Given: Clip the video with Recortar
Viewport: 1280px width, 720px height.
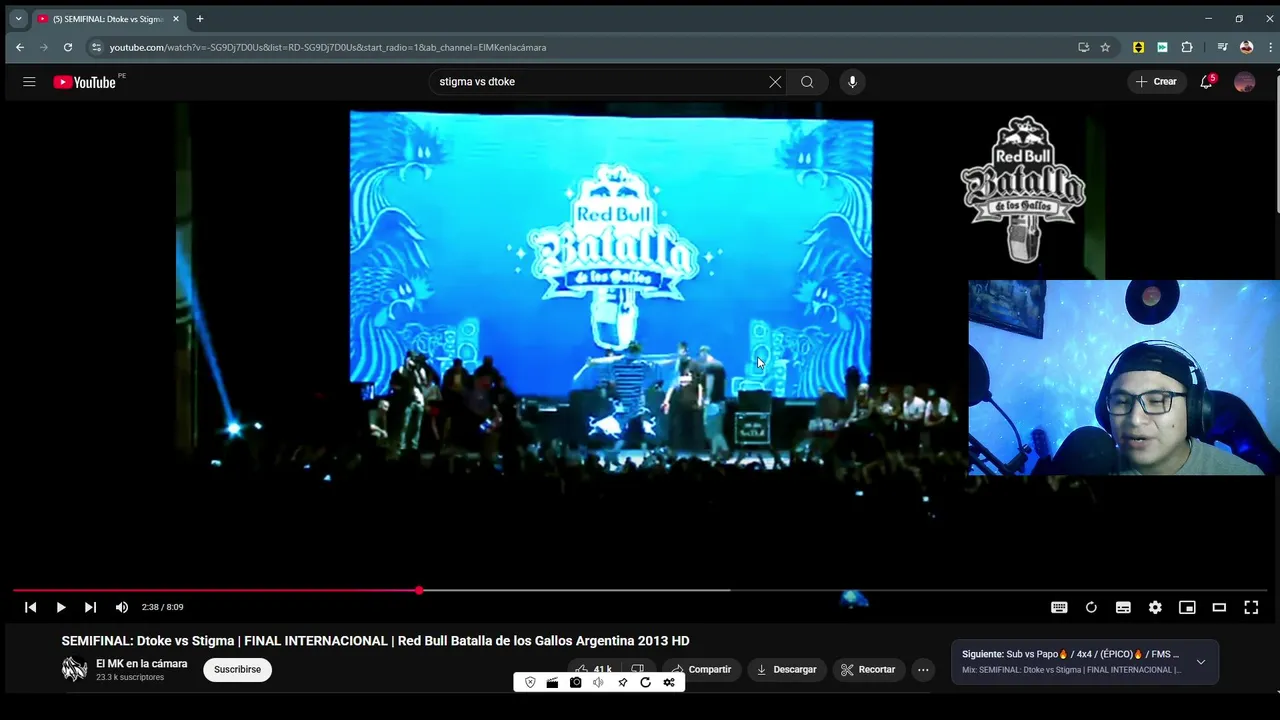Looking at the screenshot, I should point(868,670).
